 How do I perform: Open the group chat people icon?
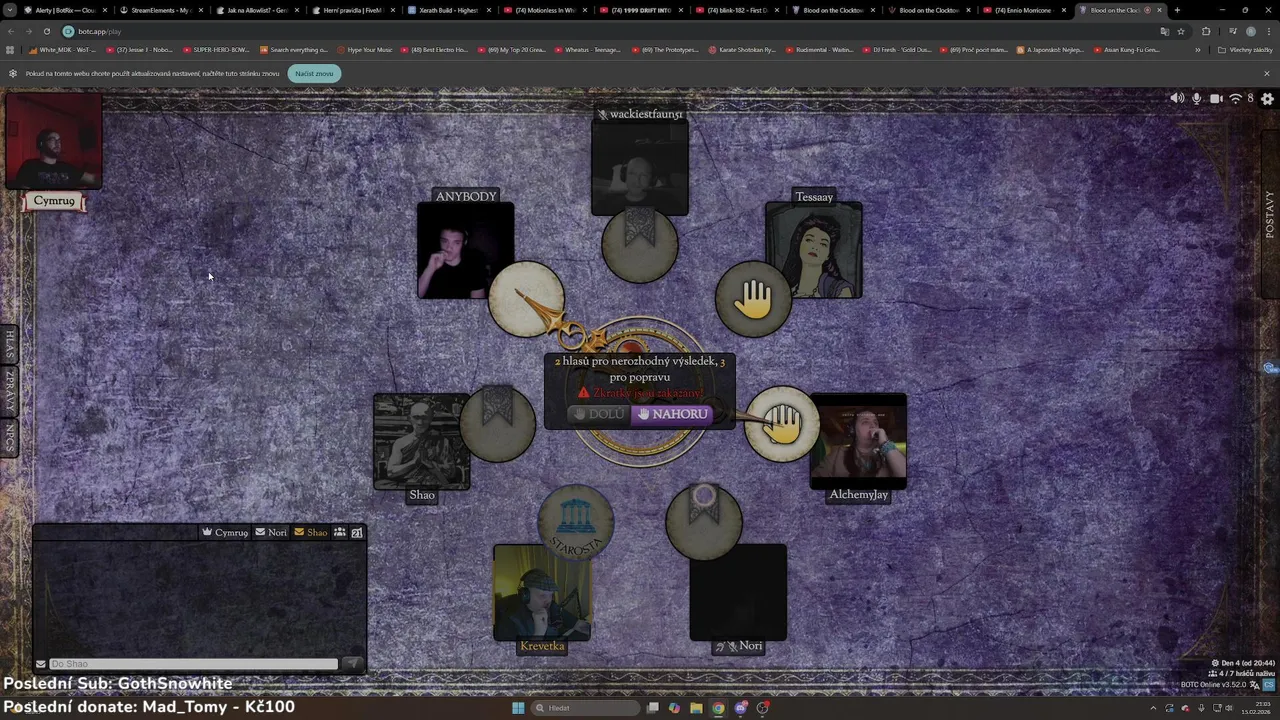pos(340,532)
